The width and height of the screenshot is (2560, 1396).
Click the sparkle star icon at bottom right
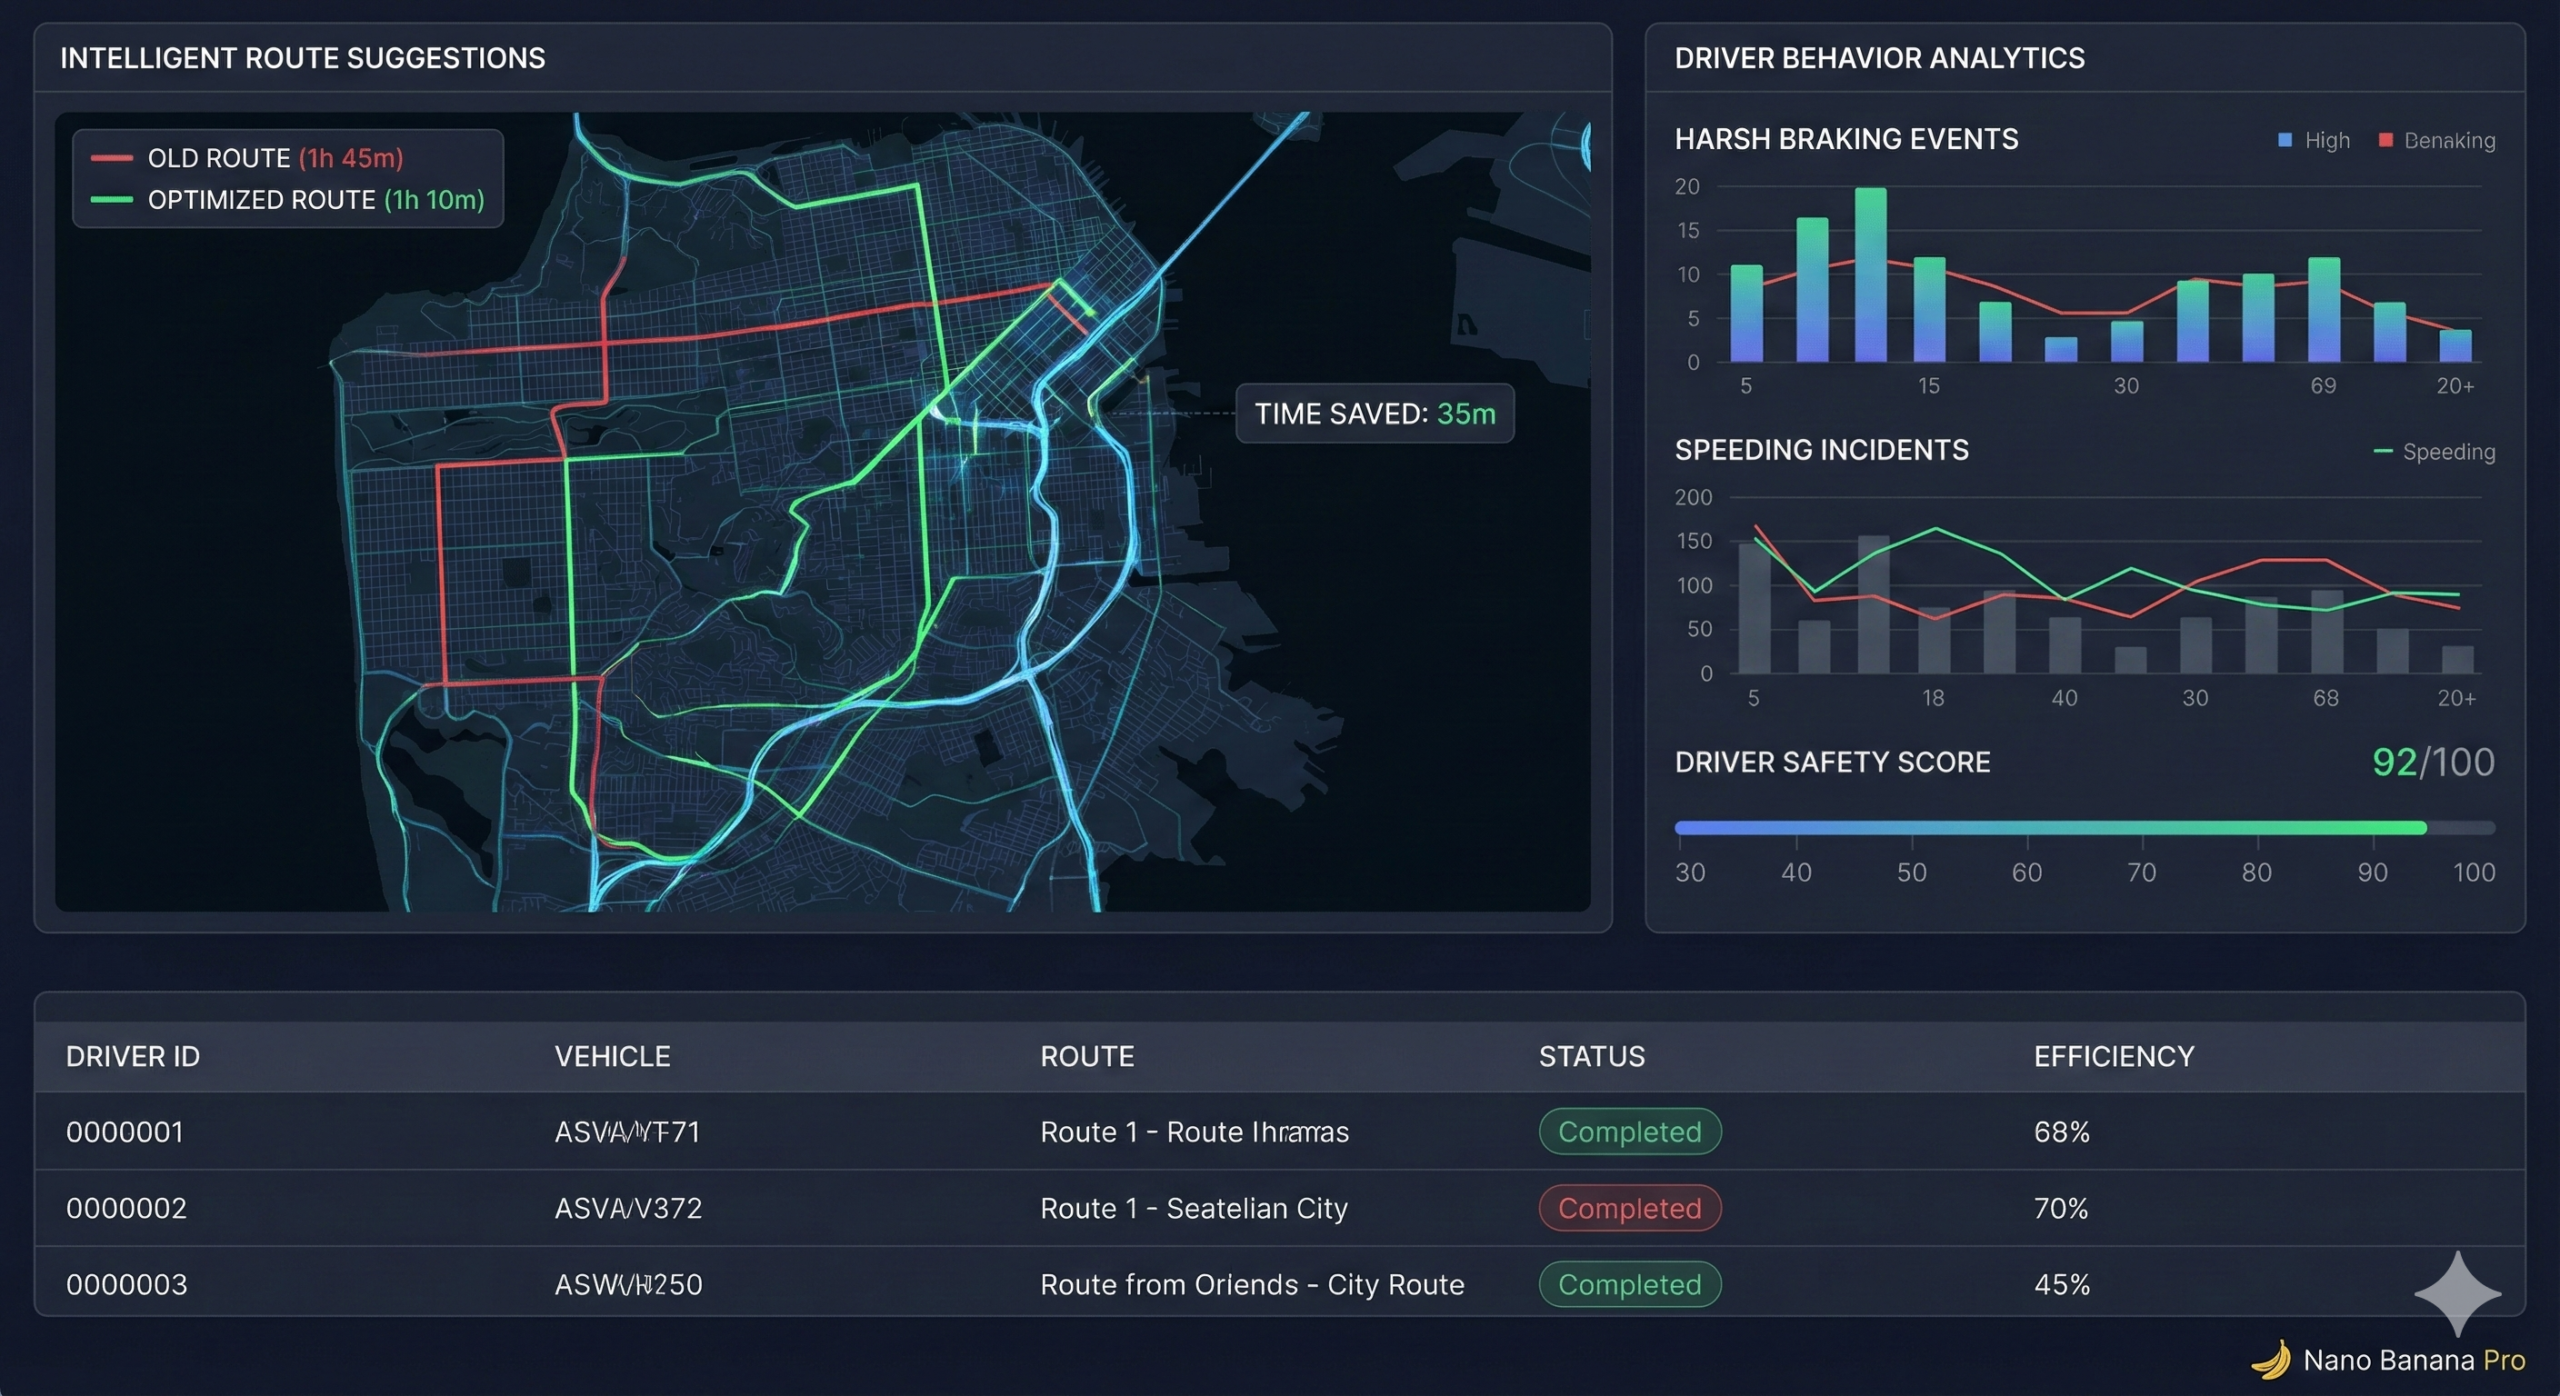(x=2457, y=1293)
